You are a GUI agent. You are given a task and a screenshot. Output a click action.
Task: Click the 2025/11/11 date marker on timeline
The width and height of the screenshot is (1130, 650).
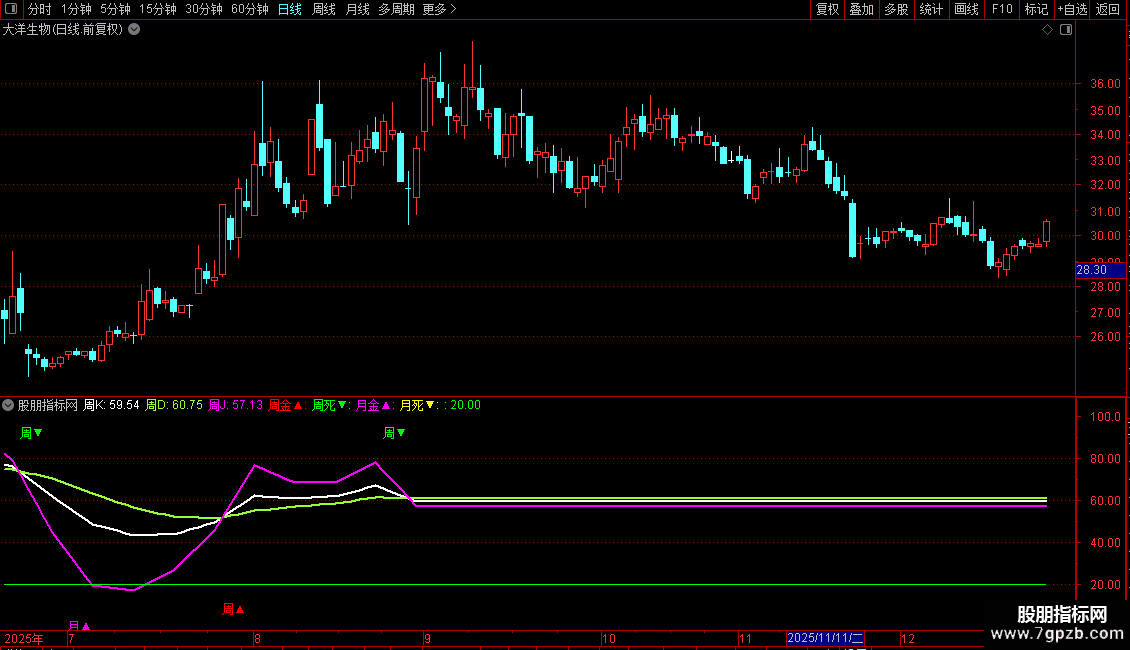(x=825, y=637)
